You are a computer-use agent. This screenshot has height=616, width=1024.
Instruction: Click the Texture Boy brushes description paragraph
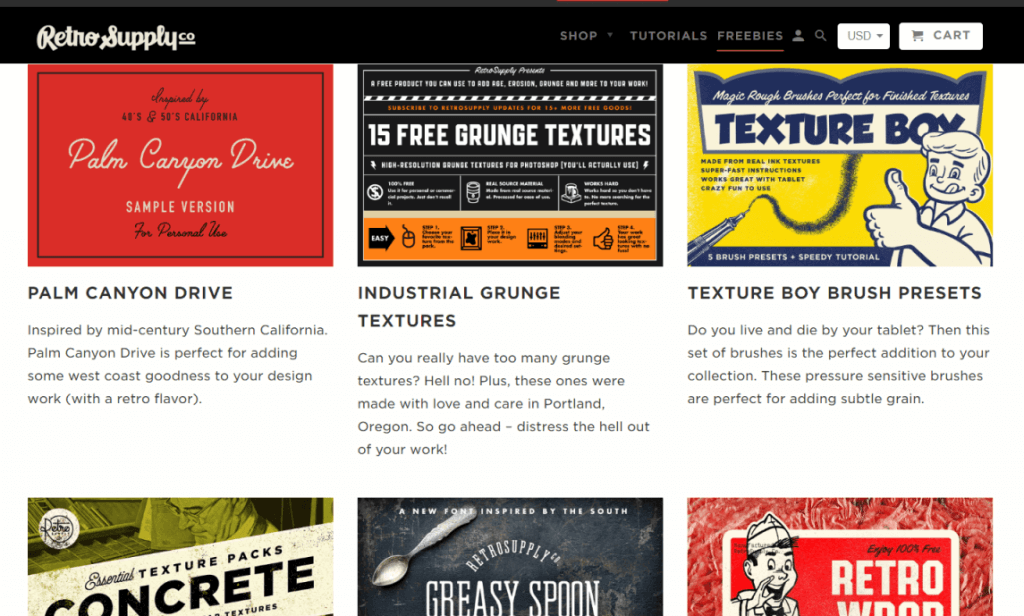tap(839, 365)
